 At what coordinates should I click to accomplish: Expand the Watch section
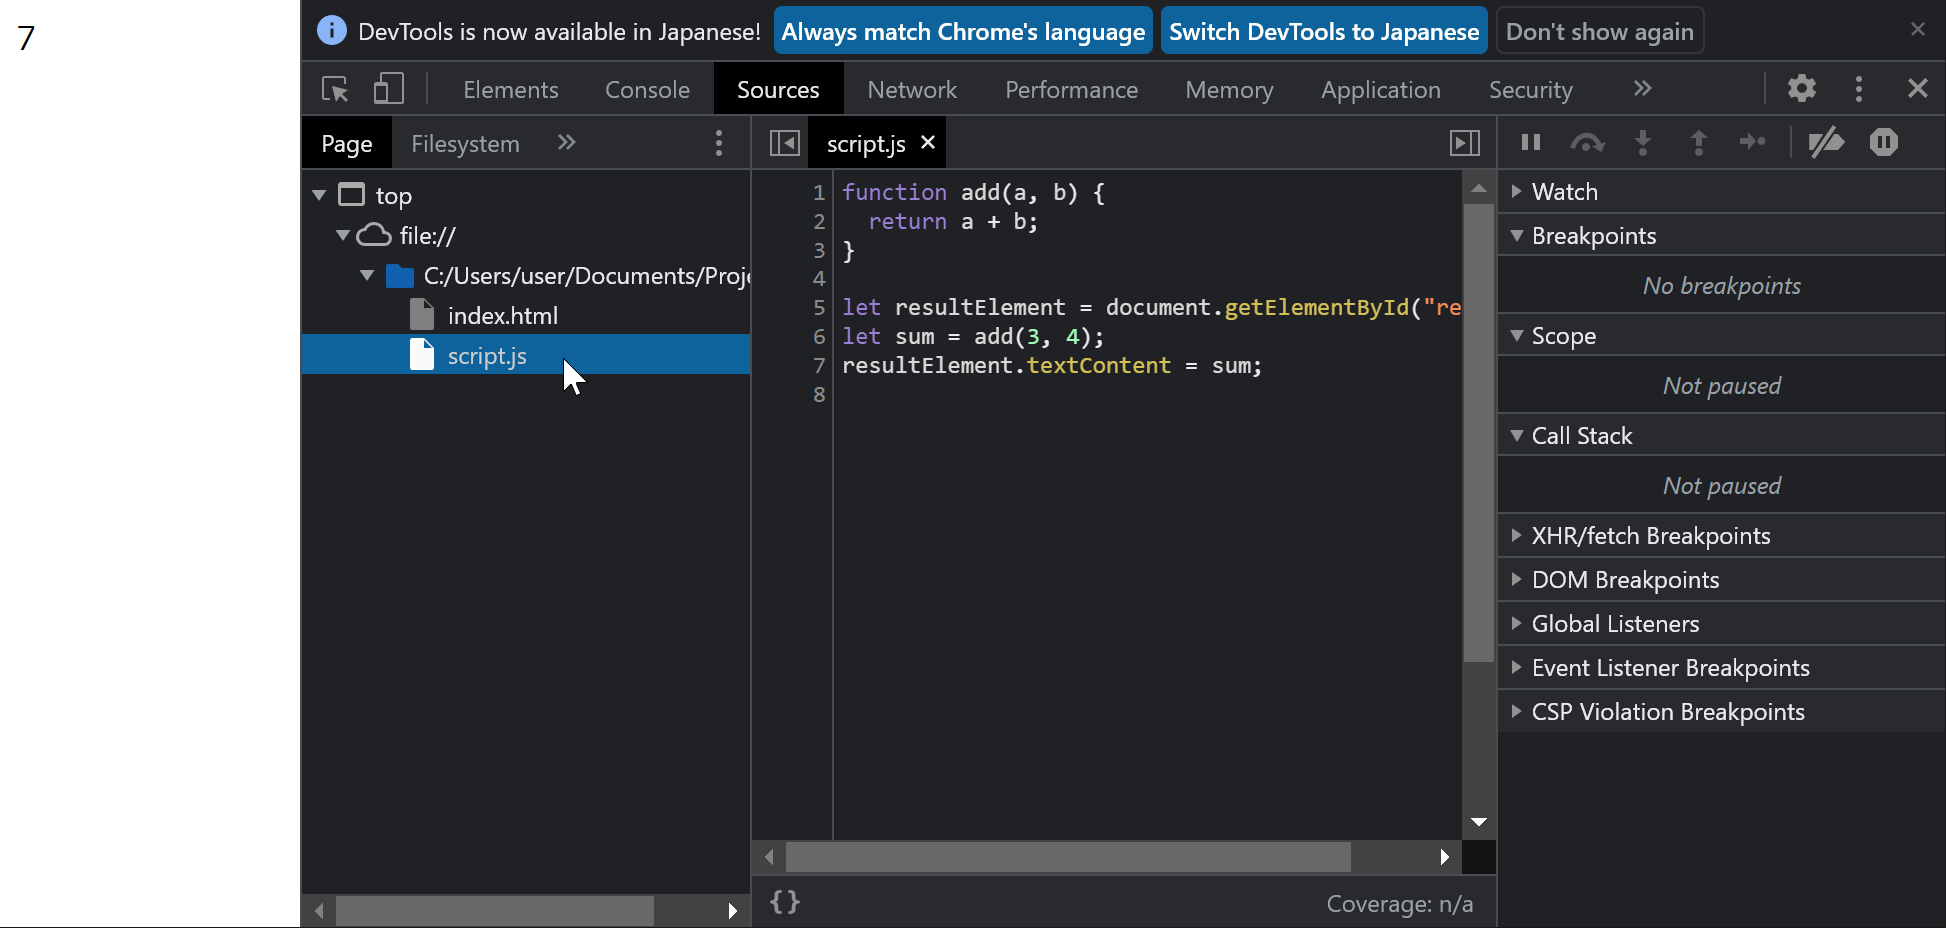click(x=1565, y=192)
